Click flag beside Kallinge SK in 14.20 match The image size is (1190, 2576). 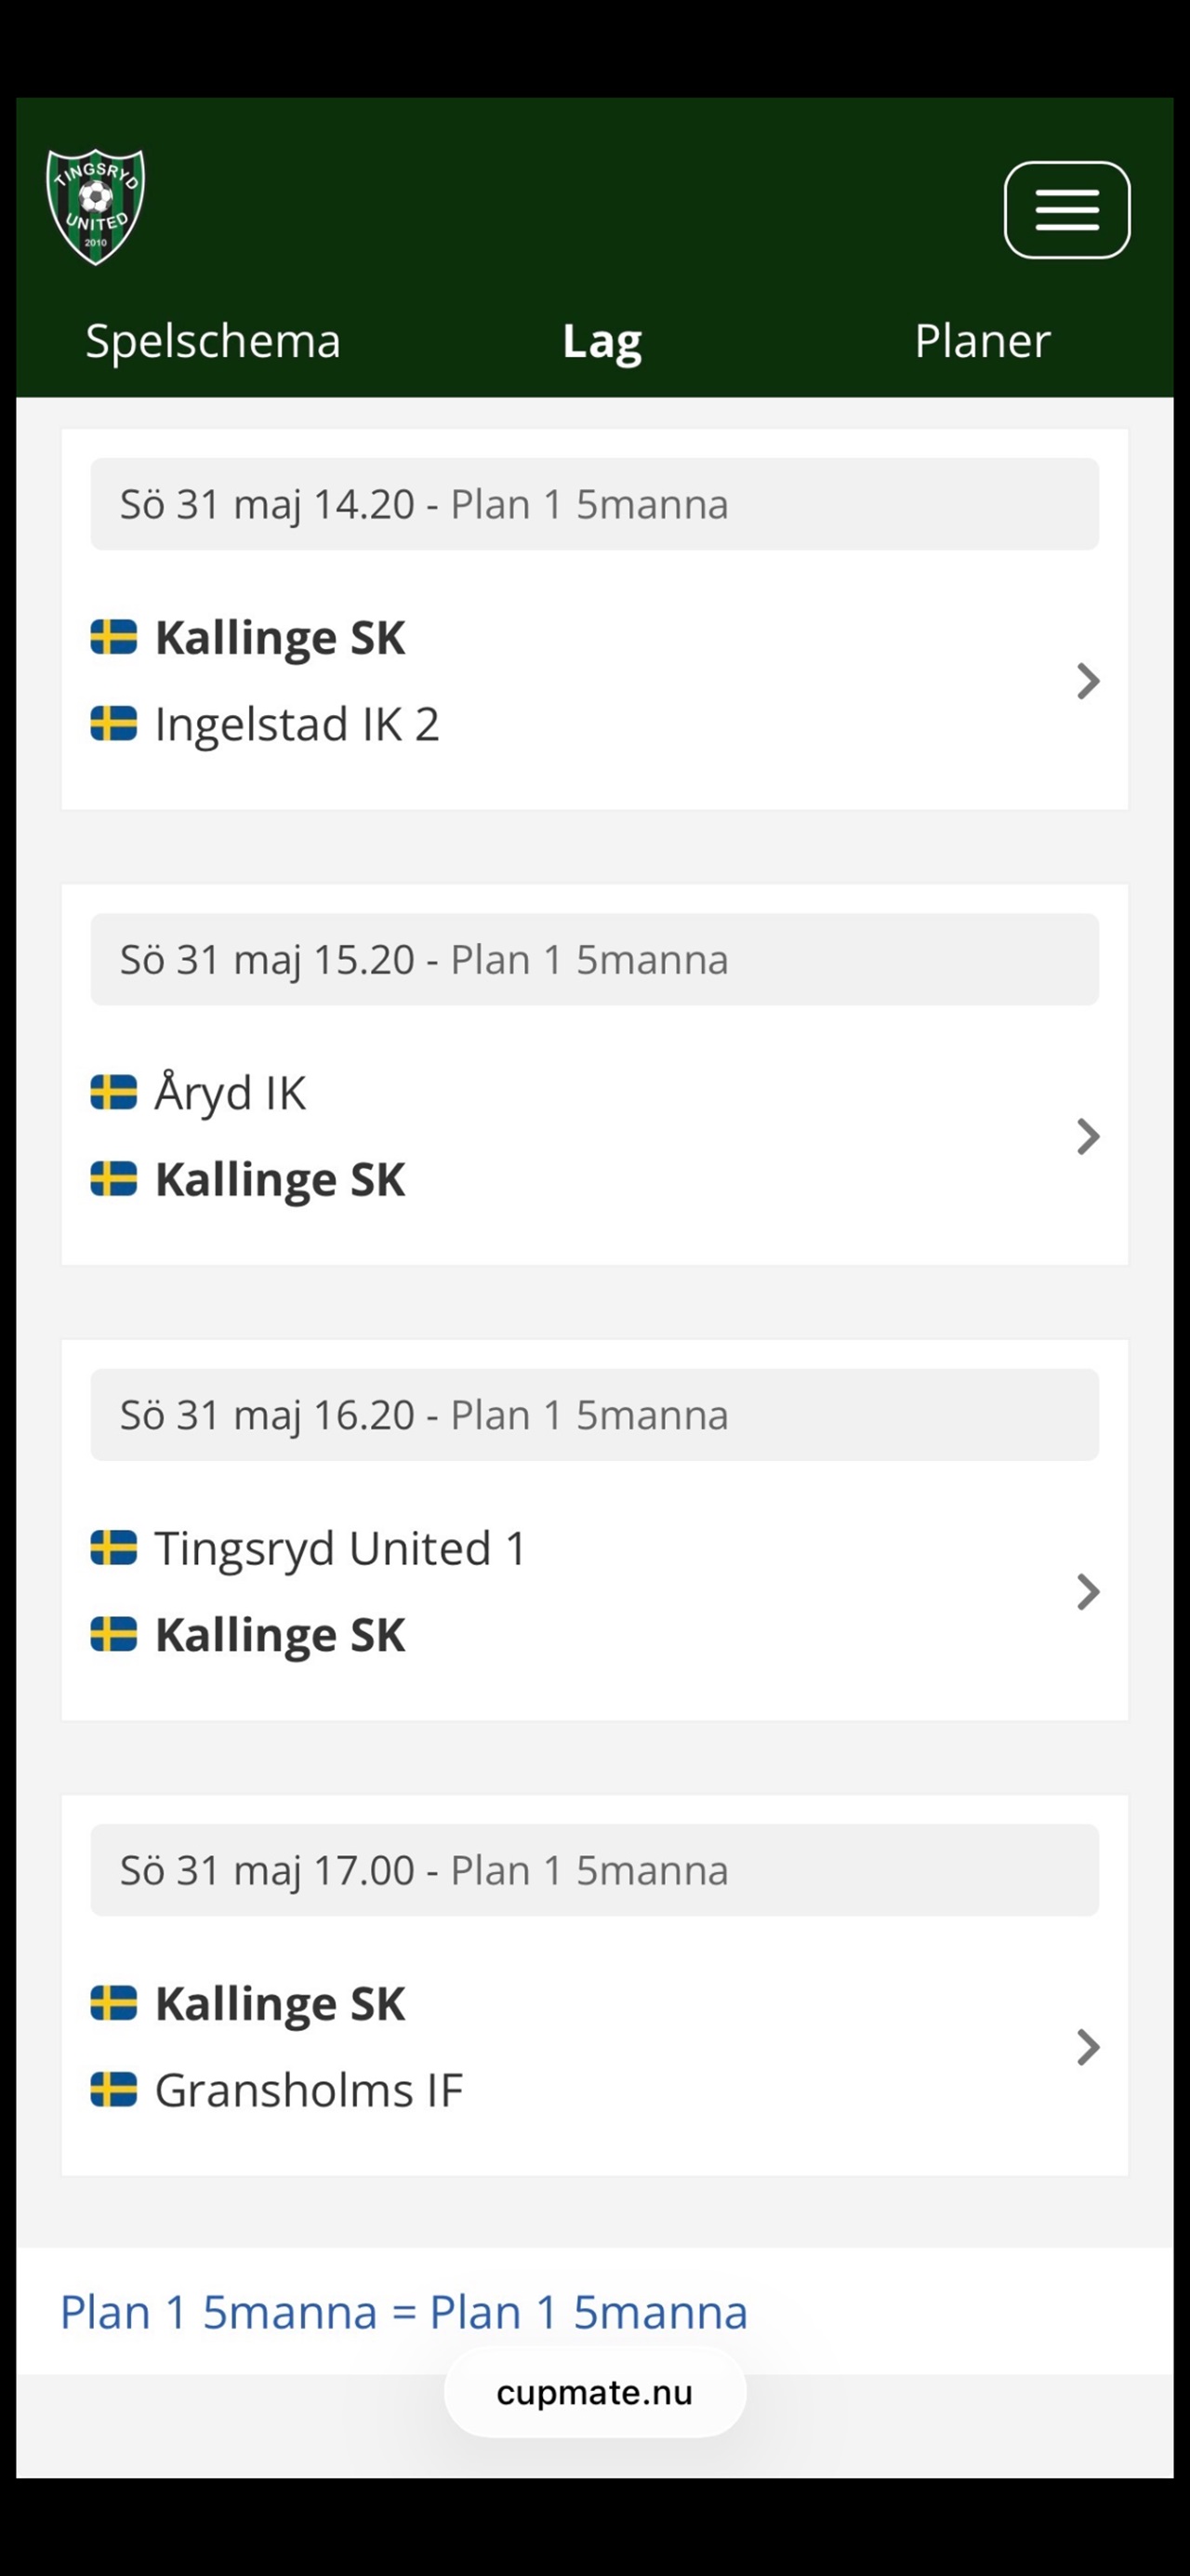[114, 637]
